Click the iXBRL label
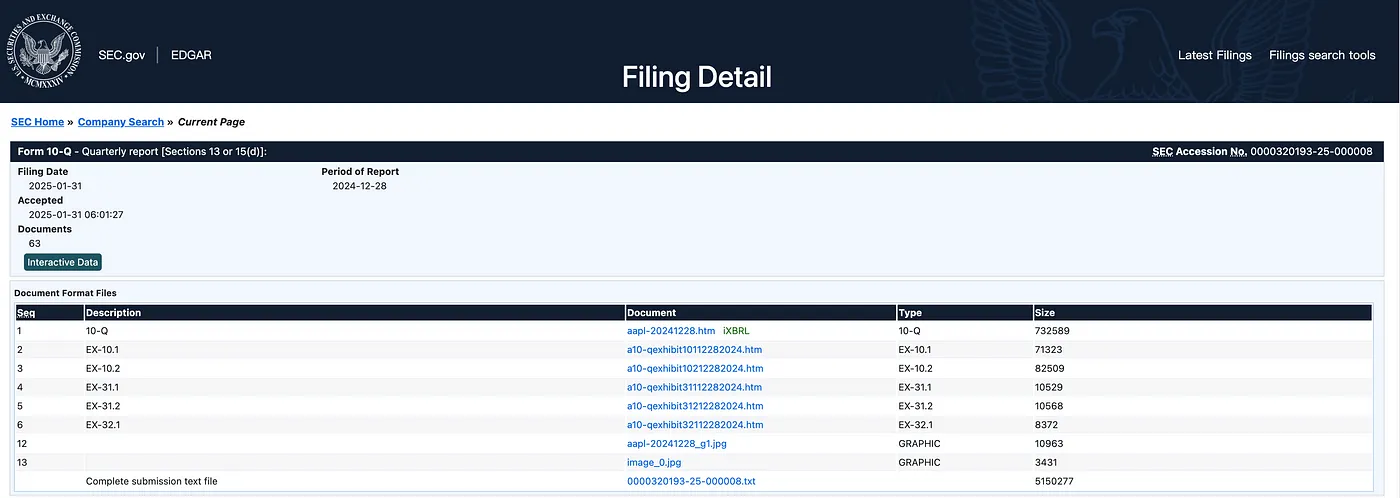1400x498 pixels. 735,331
